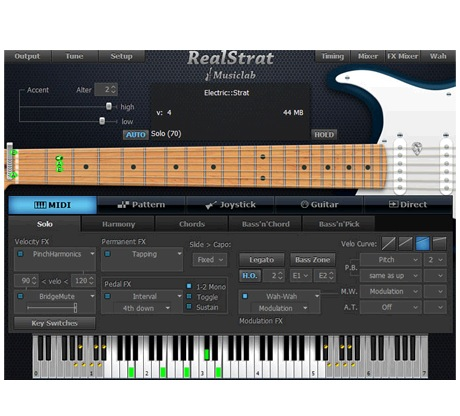Open the 4th down dropdown
Image resolution: width=460 pixels, height=416 pixels.
pyautogui.click(x=143, y=308)
